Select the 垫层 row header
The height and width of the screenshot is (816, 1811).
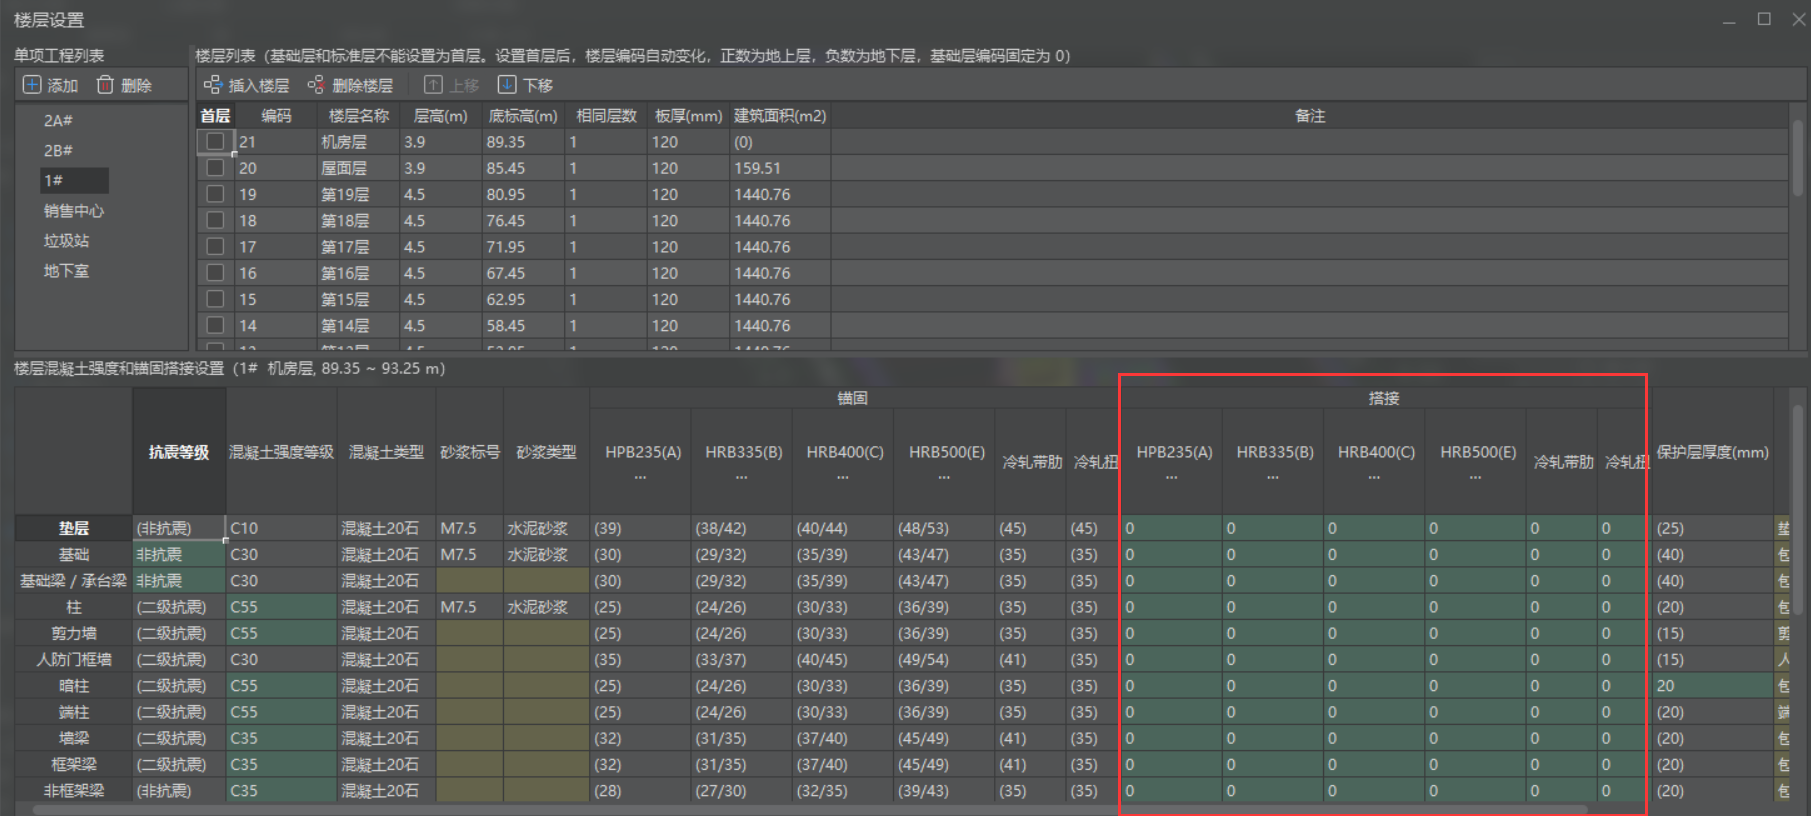[x=73, y=528]
